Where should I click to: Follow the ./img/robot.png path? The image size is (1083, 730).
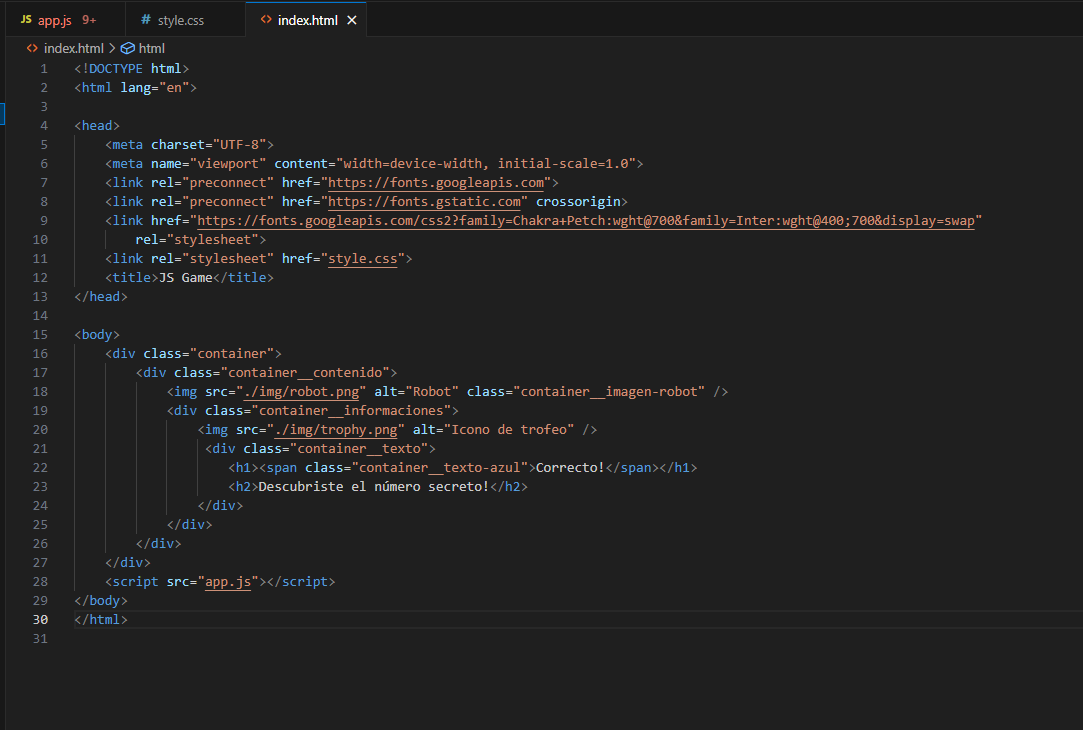302,392
